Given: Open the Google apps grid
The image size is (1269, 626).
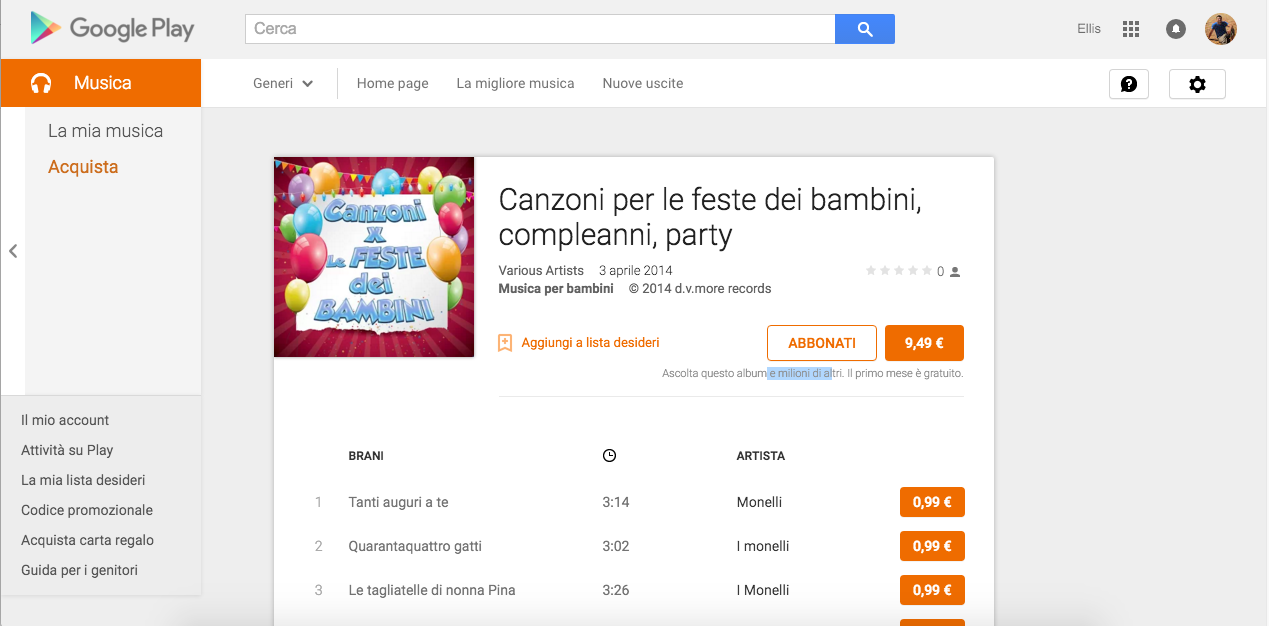Looking at the screenshot, I should [x=1131, y=29].
